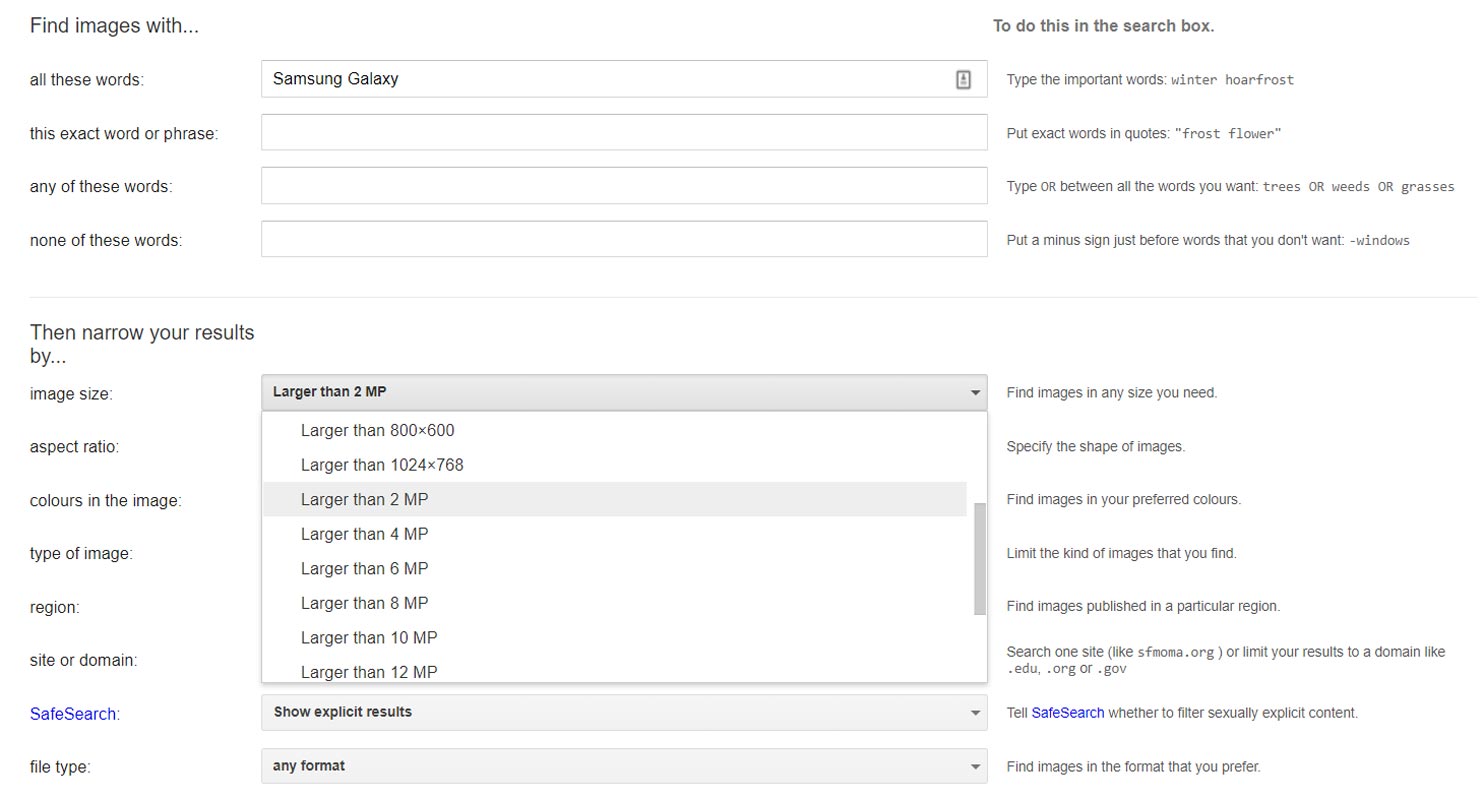Open the SafeSearch link in 'Tell SafeSearch whether'
Screen dimensions: 1484x800
1068,713
